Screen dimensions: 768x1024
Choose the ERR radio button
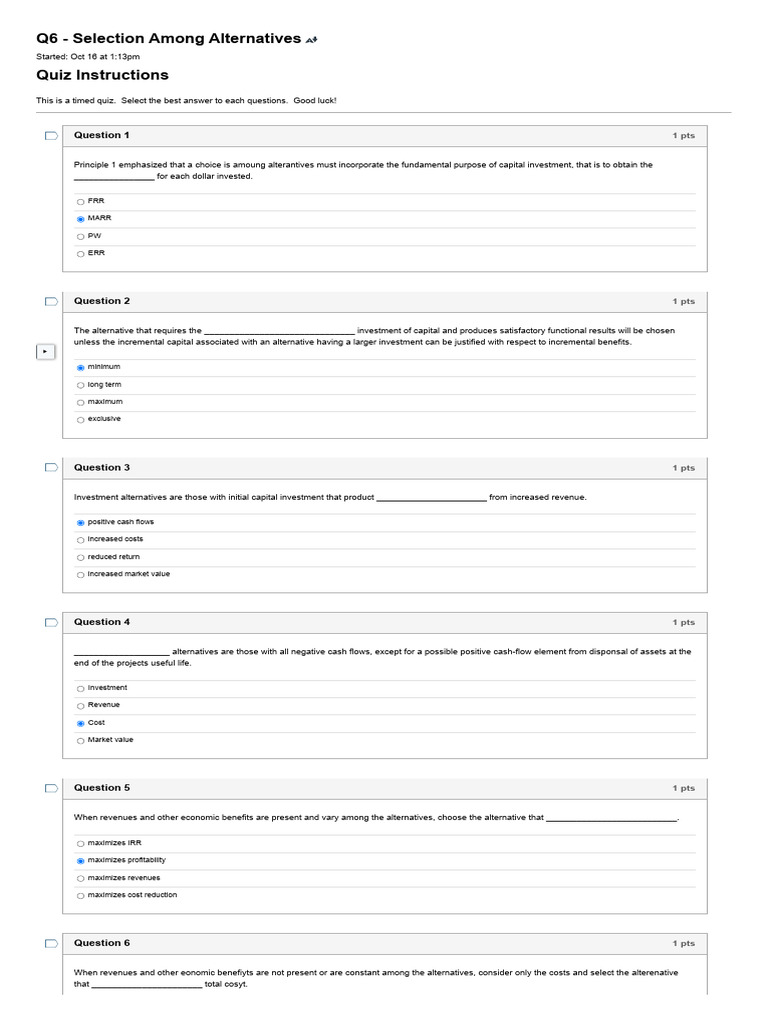81,254
